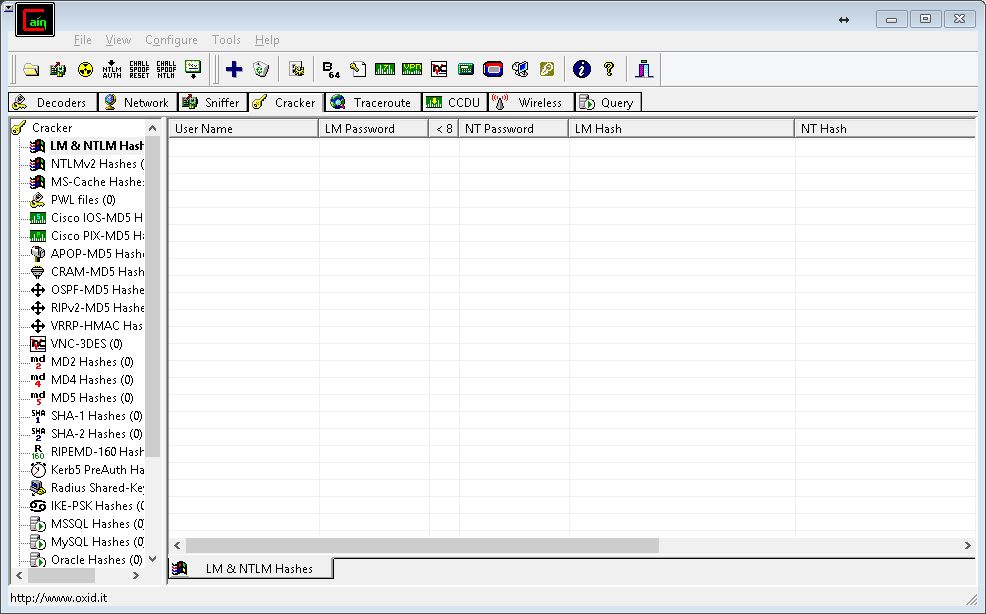This screenshot has height=614, width=986.
Task: Select CRAM-MD5 Hashes in the tree
Action: pyautogui.click(x=97, y=272)
